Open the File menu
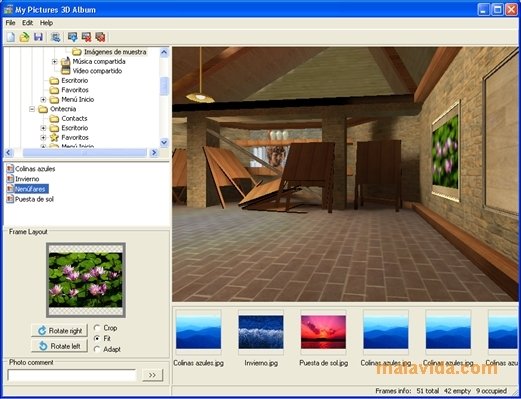The height and width of the screenshot is (399, 521). tap(10, 23)
